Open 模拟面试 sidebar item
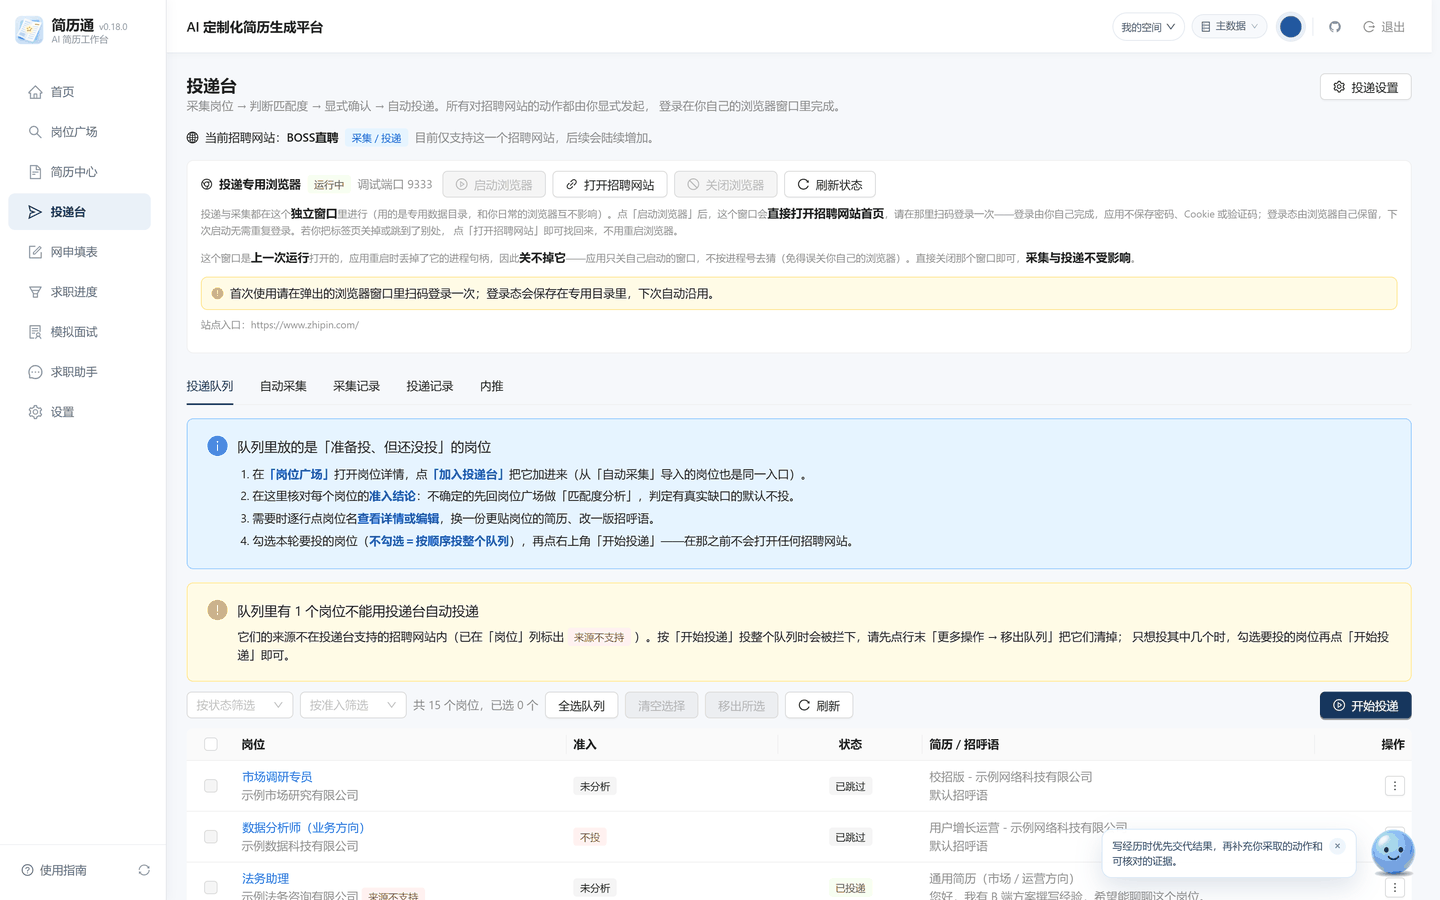The width and height of the screenshot is (1440, 900). 79,332
